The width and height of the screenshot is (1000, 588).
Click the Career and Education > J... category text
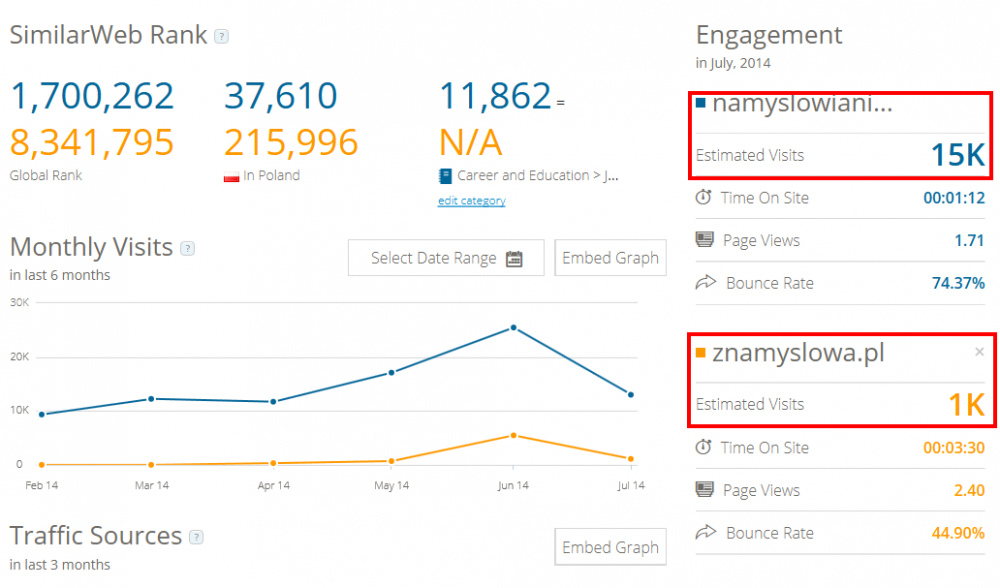pos(538,175)
